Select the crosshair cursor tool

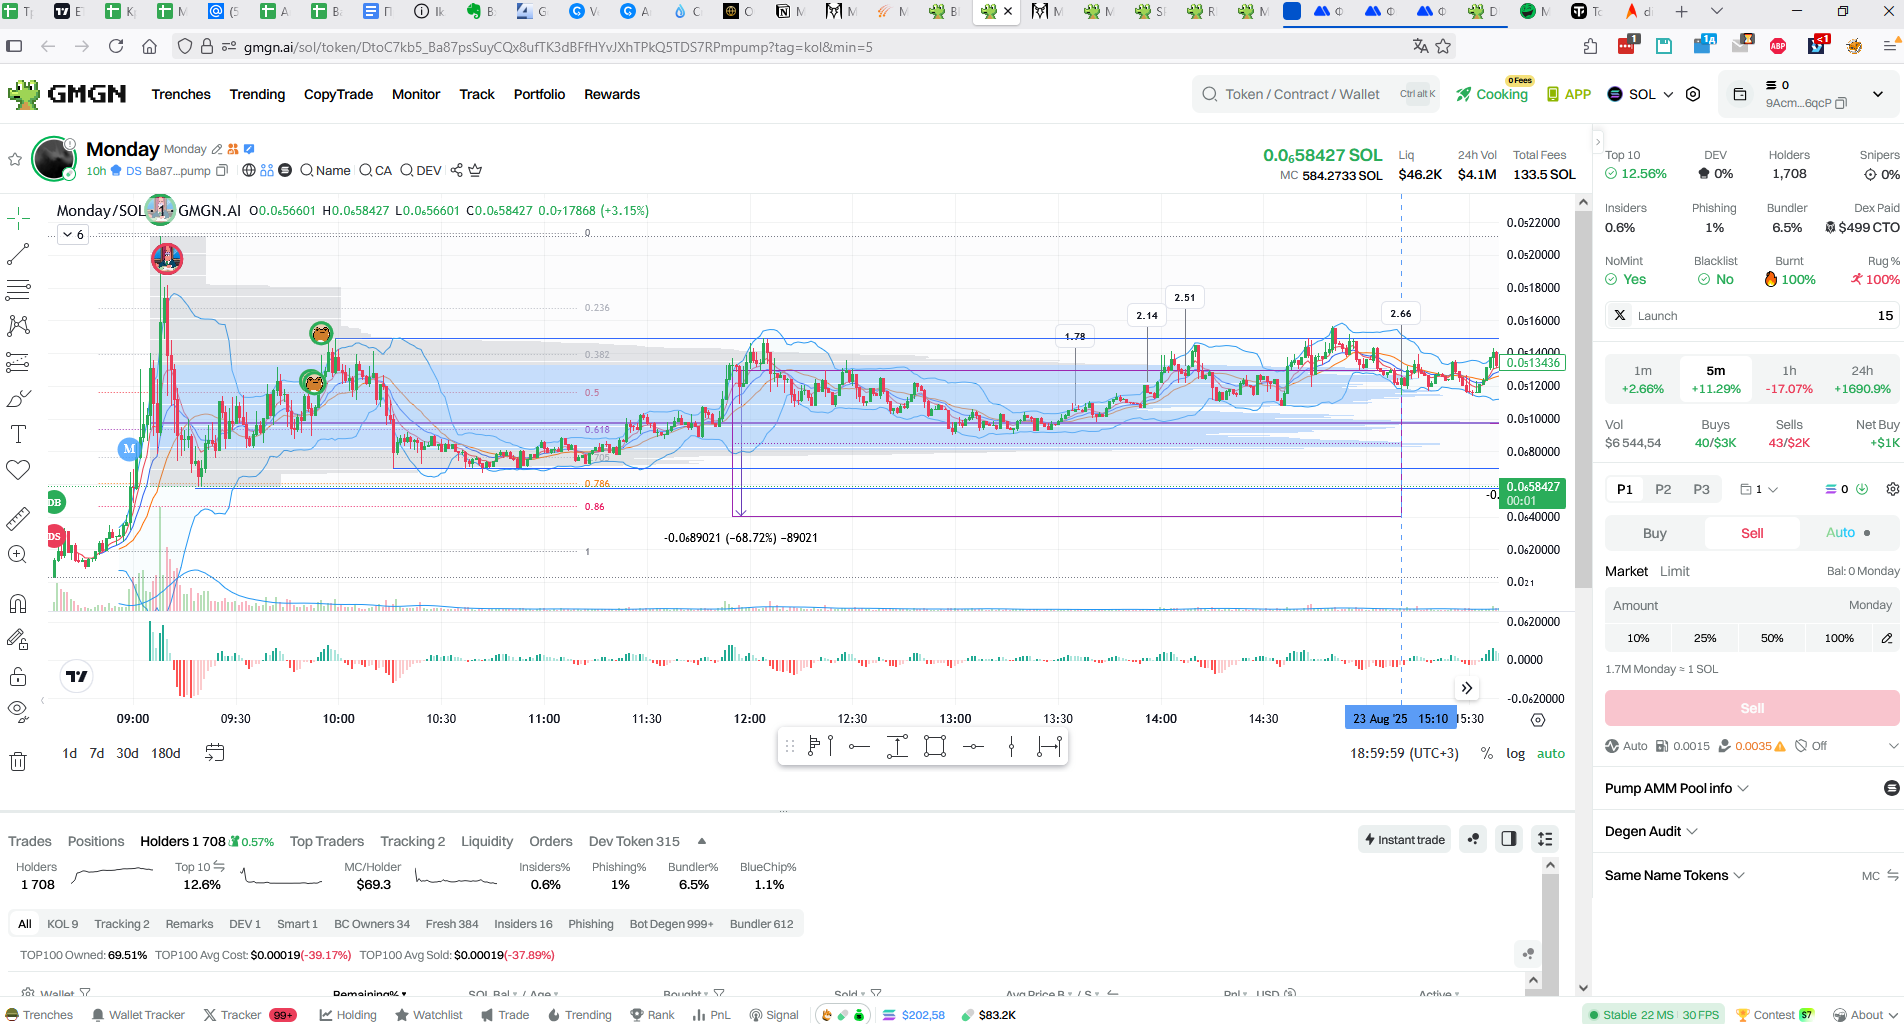click(x=18, y=217)
